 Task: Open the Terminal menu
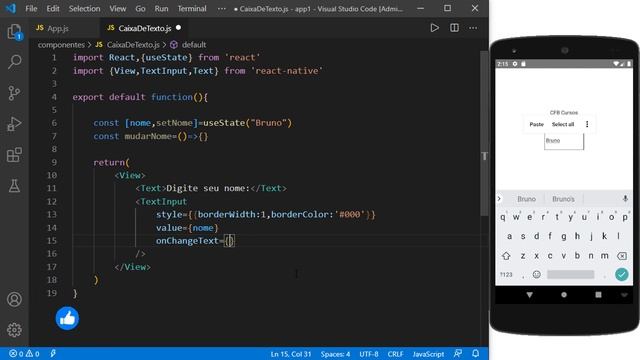coord(192,9)
